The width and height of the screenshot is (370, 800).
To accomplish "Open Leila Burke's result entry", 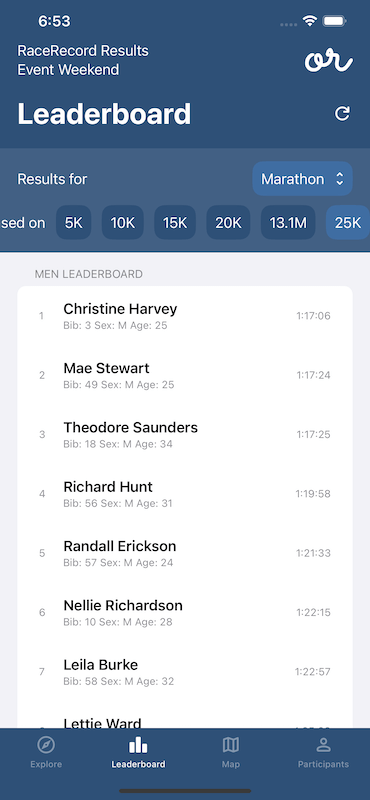I will click(185, 672).
